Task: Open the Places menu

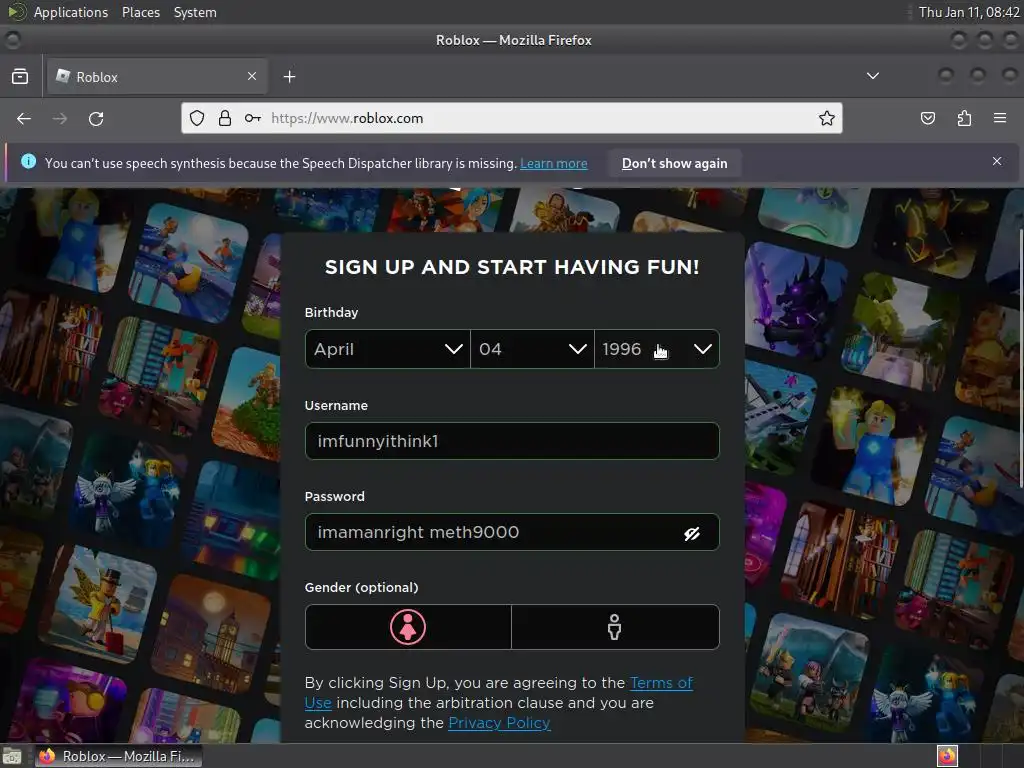Action: point(141,12)
